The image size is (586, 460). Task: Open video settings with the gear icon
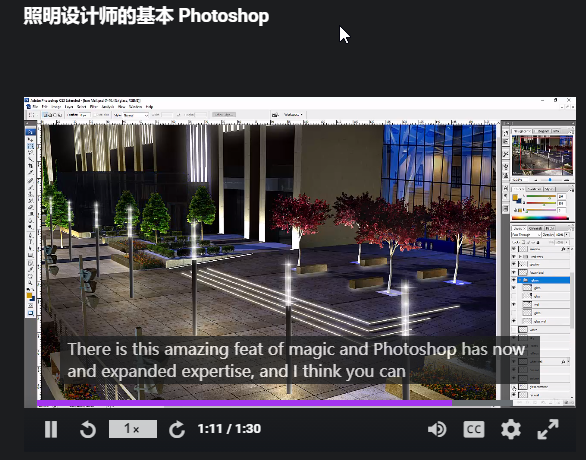[511, 429]
